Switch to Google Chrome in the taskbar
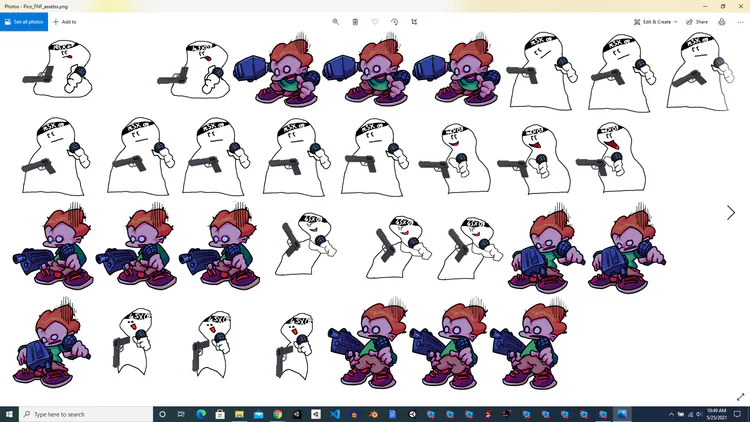Image resolution: width=750 pixels, height=422 pixels. pyautogui.click(x=277, y=414)
